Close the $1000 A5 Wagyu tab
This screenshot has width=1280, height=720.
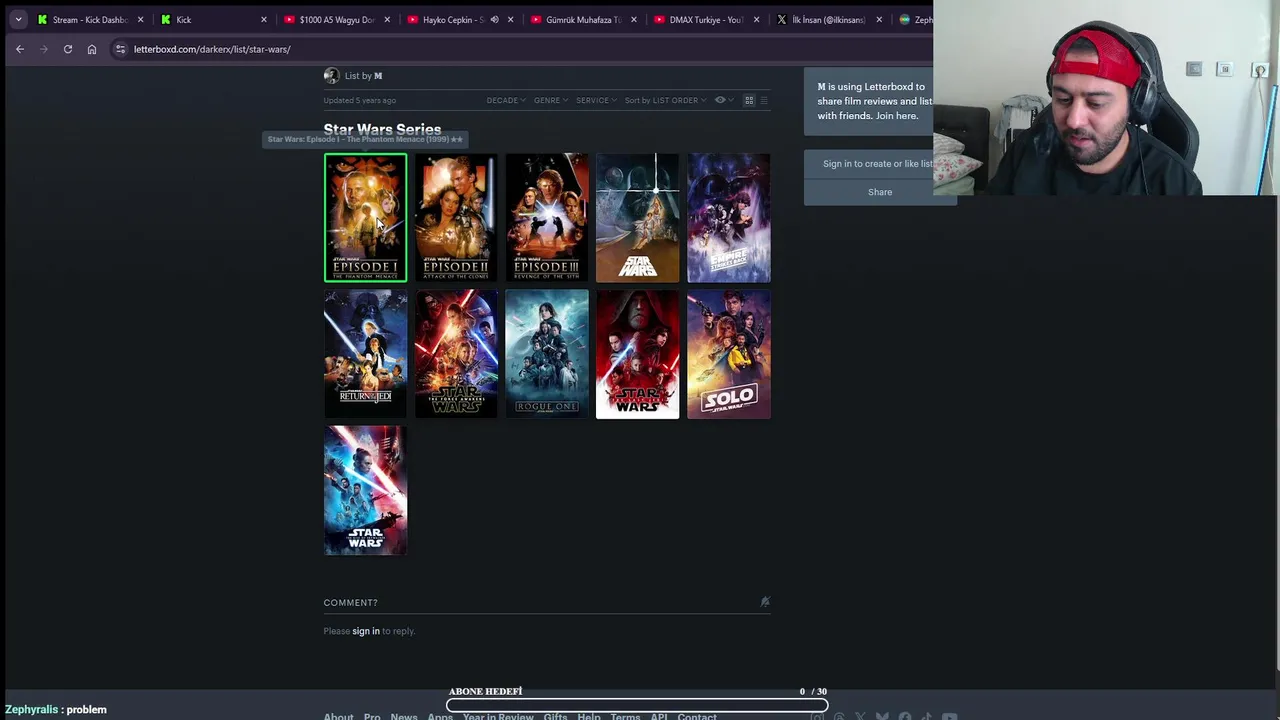click(x=387, y=19)
